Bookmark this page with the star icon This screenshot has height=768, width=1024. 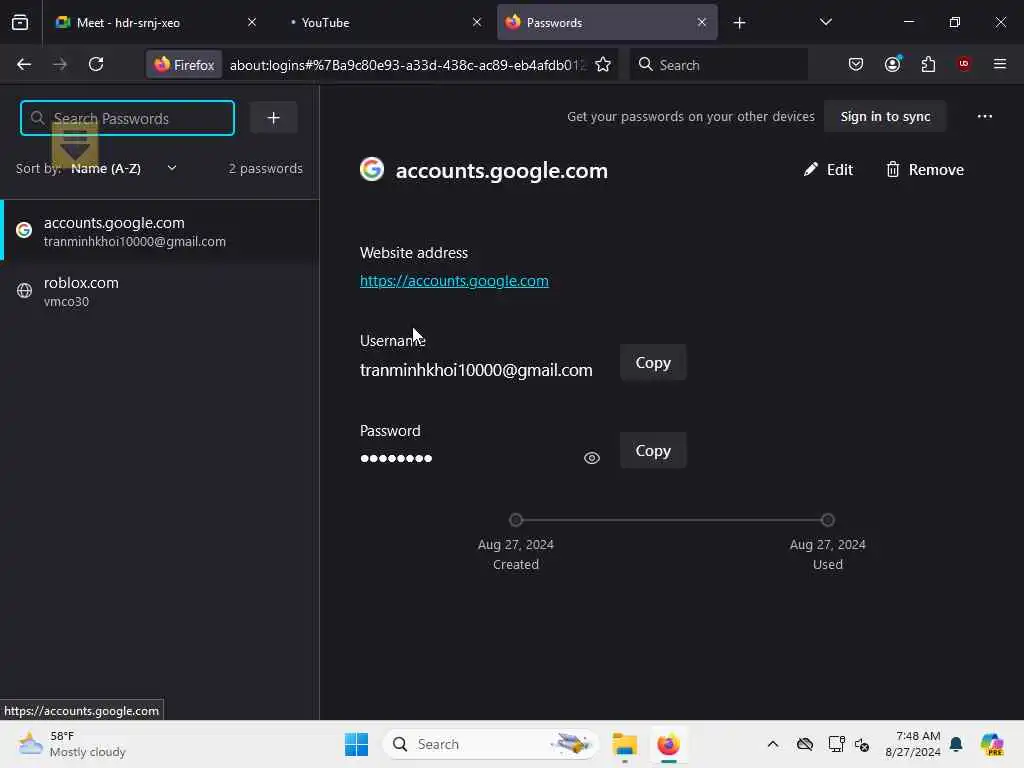coord(603,65)
